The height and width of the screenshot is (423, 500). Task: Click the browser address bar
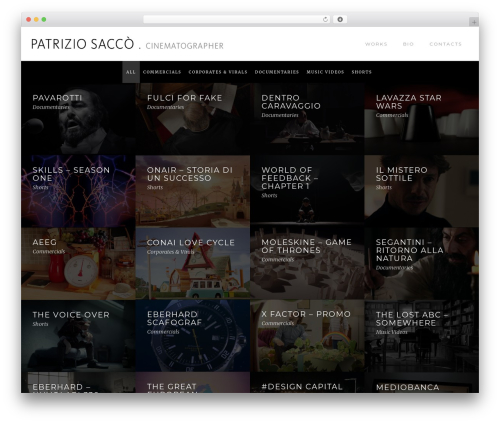tap(237, 19)
